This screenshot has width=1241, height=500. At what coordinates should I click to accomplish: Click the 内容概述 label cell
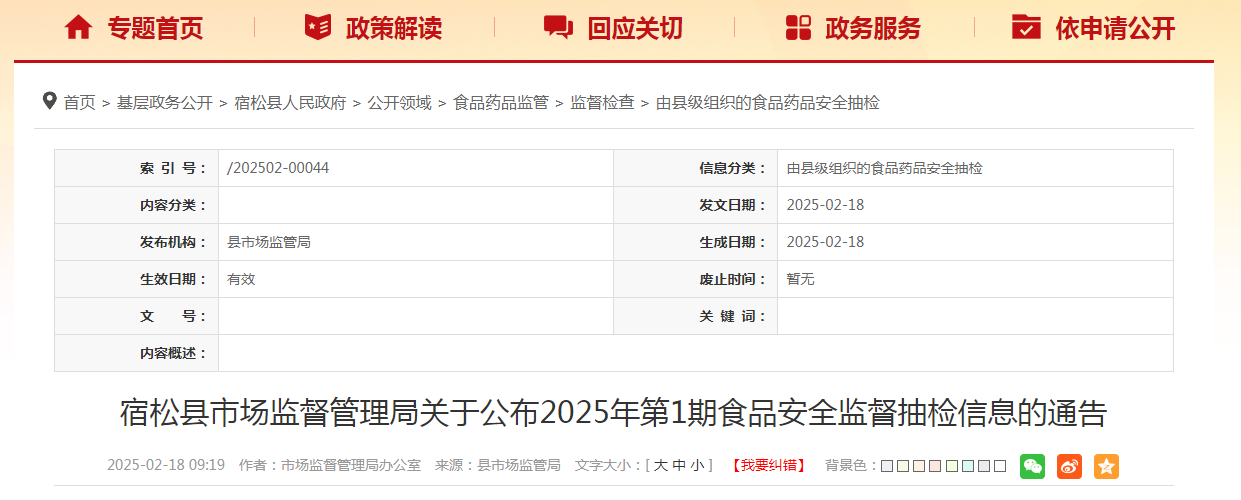[x=137, y=353]
